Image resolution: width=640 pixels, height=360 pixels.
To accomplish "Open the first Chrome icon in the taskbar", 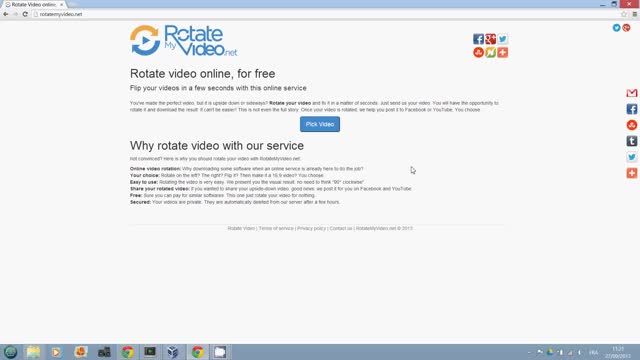I will 127,352.
